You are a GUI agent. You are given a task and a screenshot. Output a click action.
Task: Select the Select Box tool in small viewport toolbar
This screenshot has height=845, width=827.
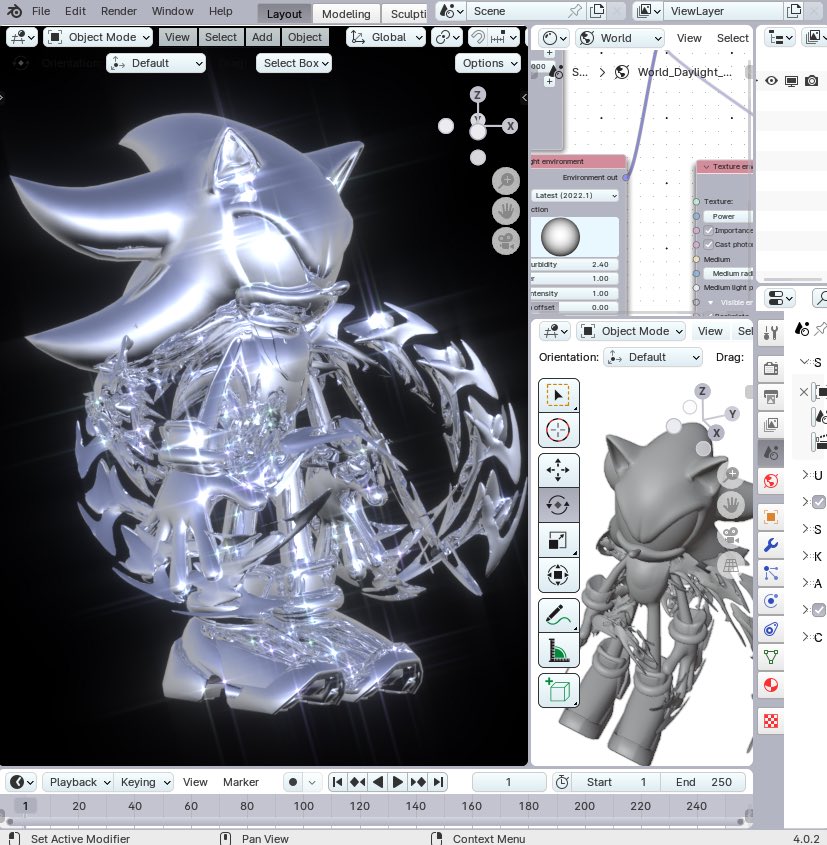559,396
